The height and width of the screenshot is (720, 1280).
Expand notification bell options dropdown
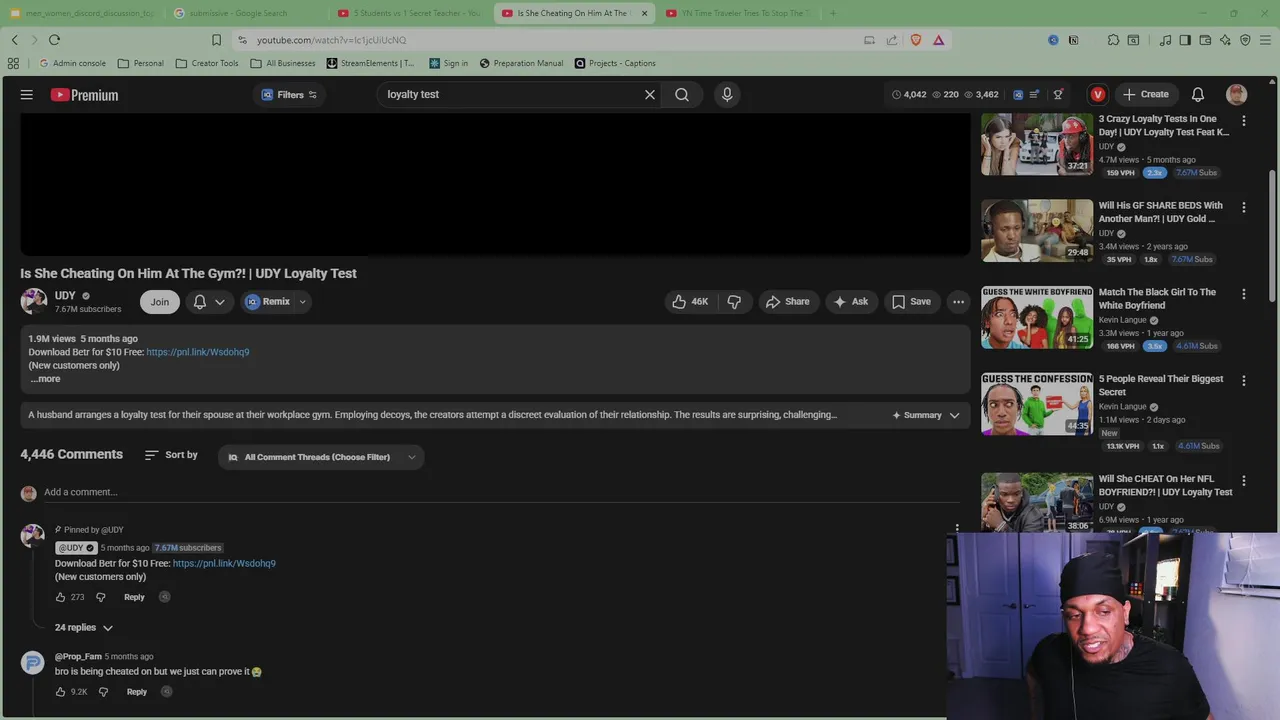[x=220, y=302]
